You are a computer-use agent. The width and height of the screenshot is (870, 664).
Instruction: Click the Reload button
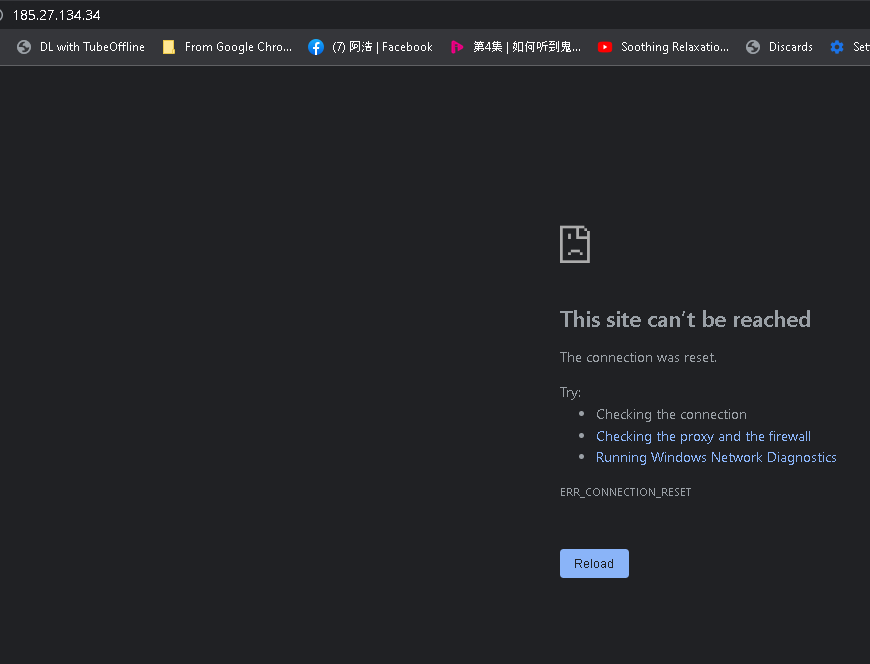(x=594, y=563)
